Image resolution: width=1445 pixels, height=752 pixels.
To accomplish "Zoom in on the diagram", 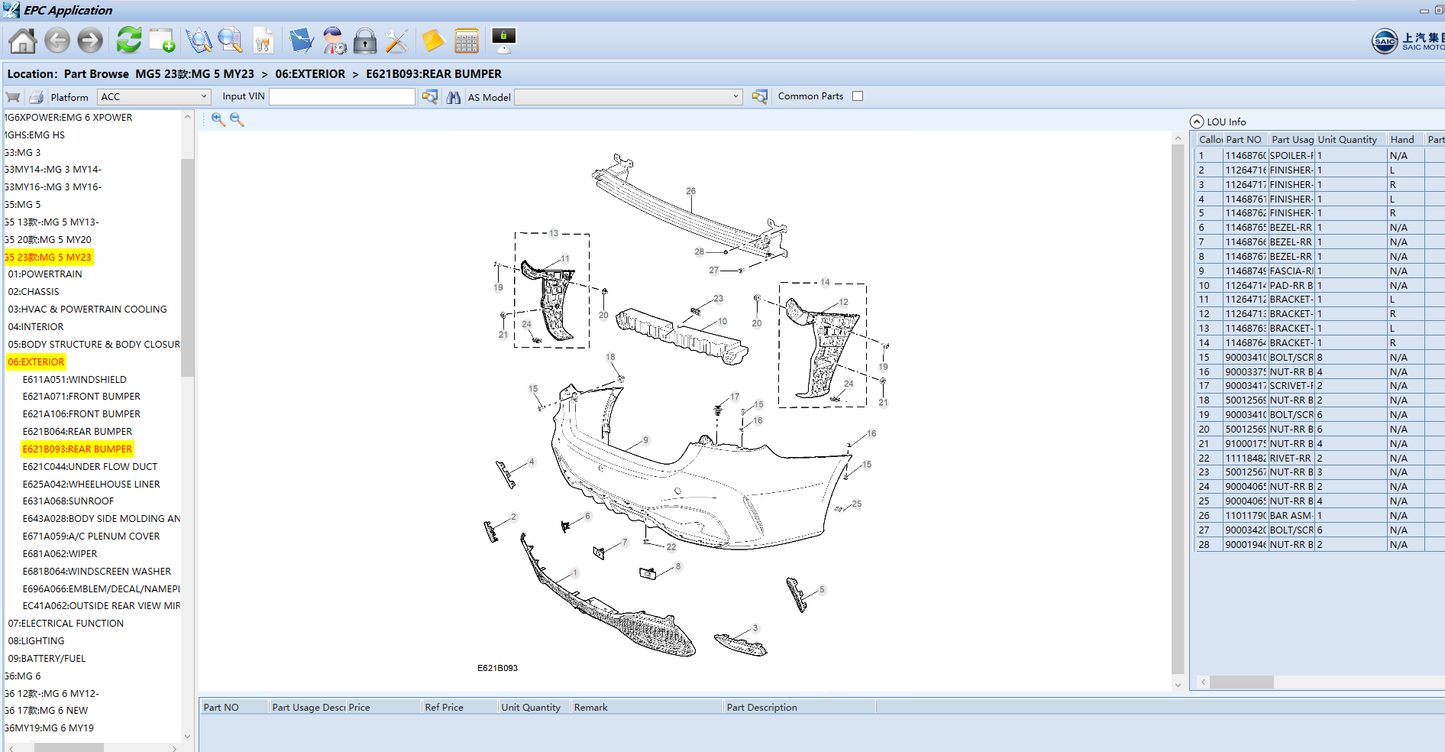I will coord(218,119).
